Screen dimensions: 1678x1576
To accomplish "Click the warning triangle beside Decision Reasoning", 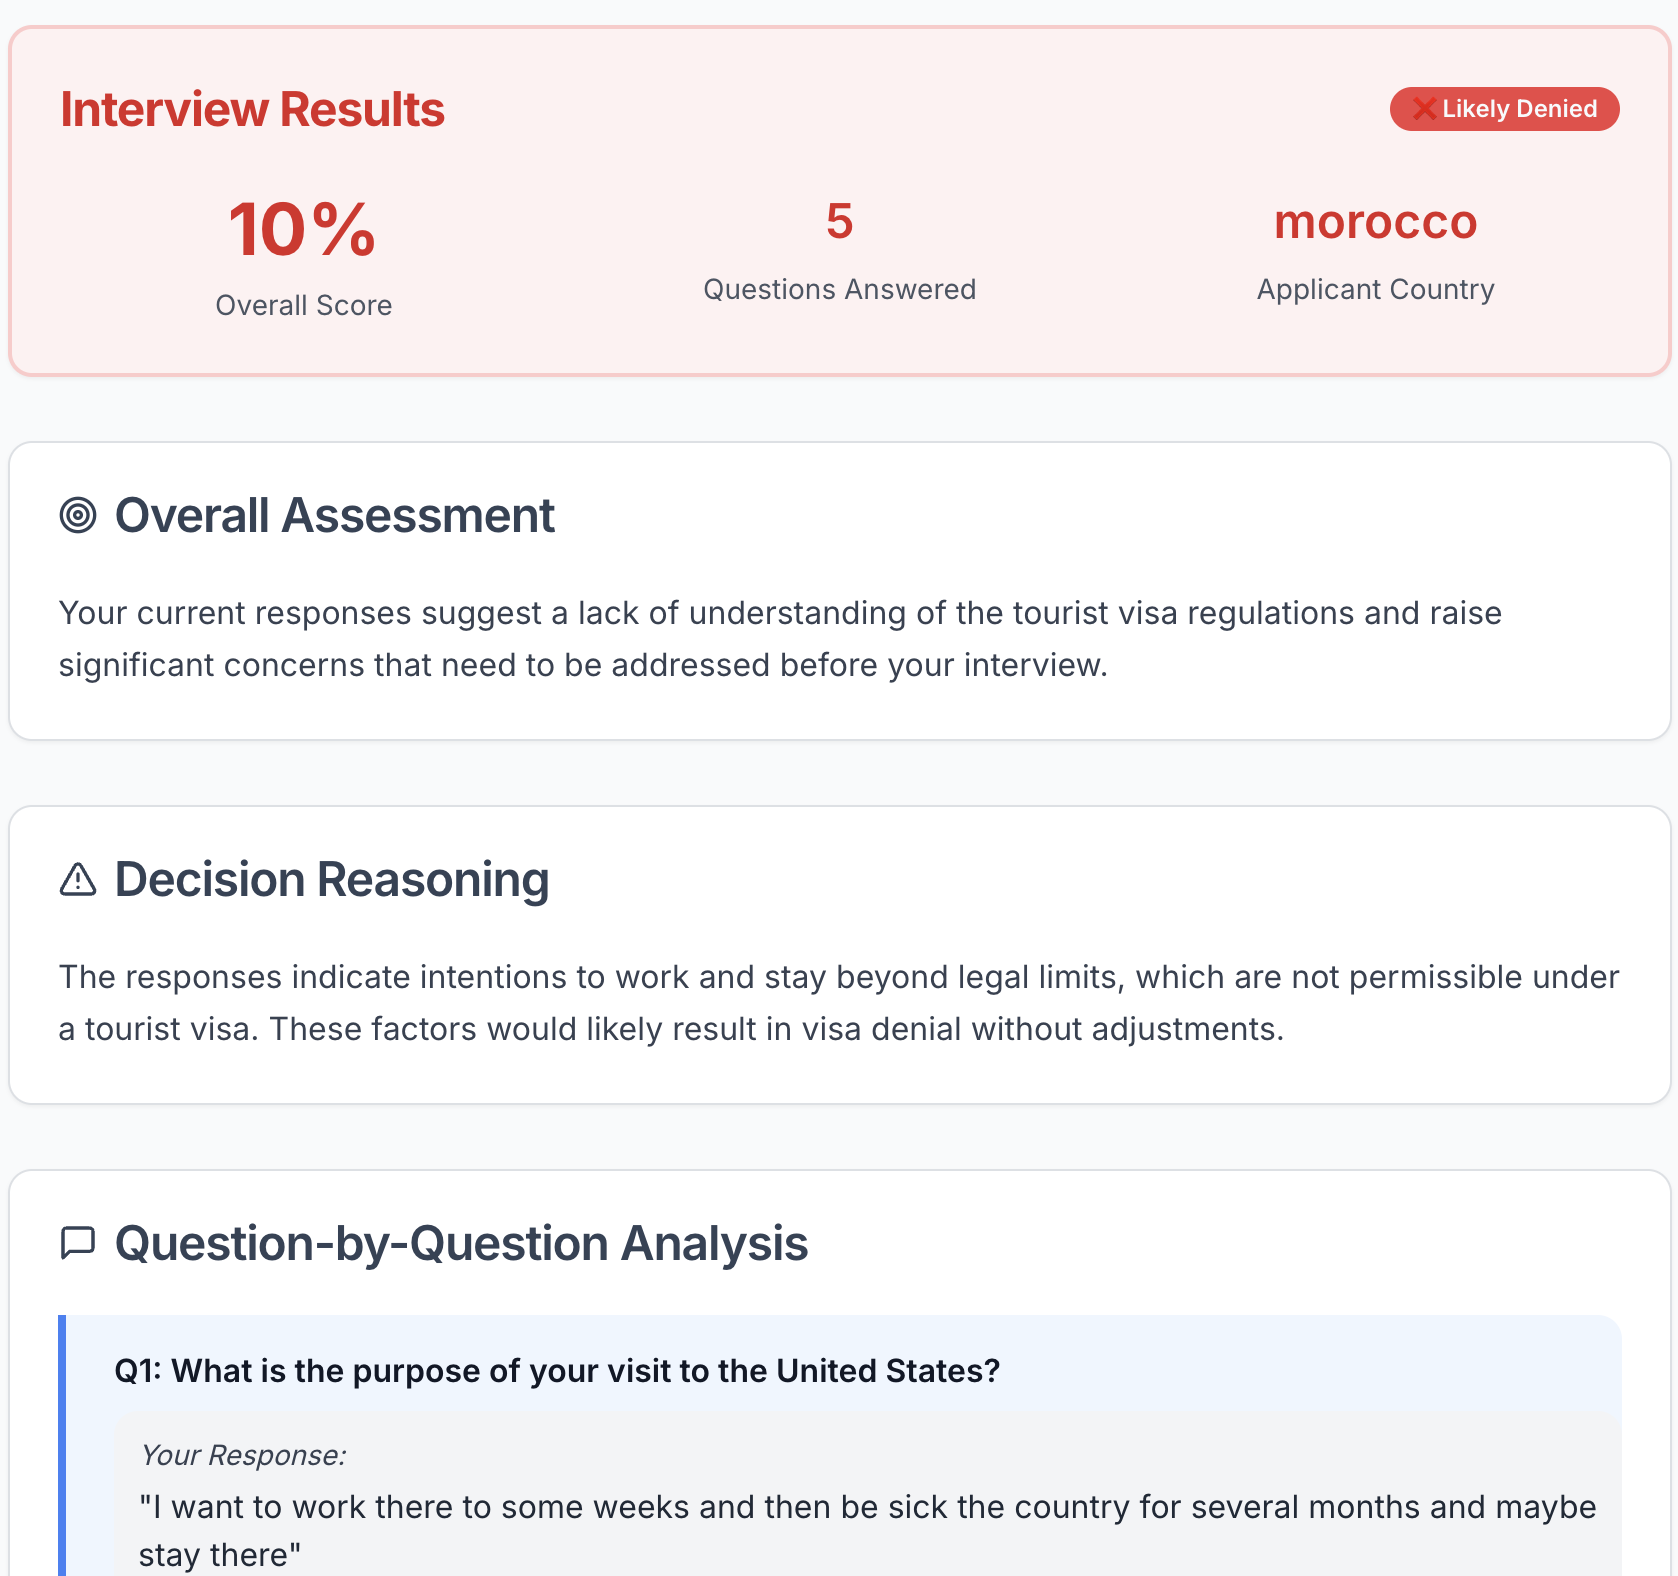I will [78, 880].
